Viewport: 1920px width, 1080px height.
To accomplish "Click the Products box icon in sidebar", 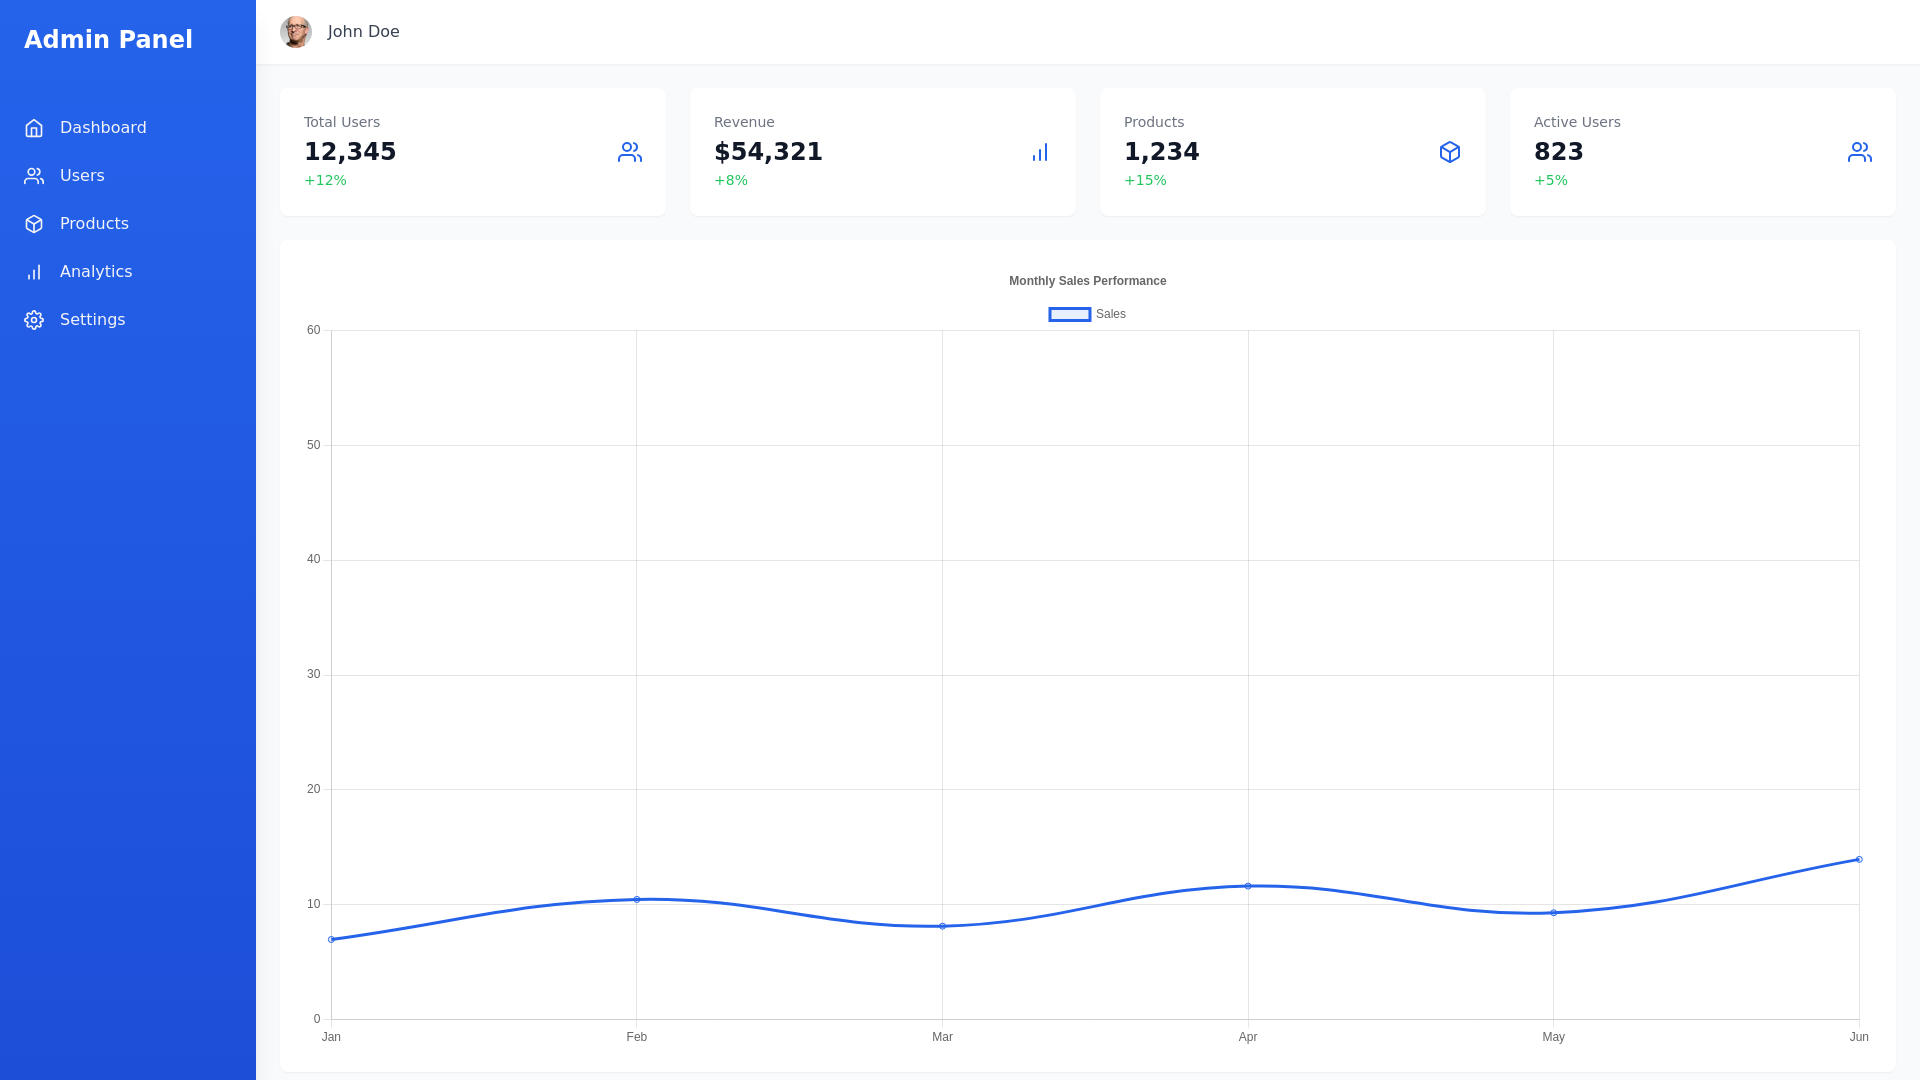I will click(x=34, y=224).
